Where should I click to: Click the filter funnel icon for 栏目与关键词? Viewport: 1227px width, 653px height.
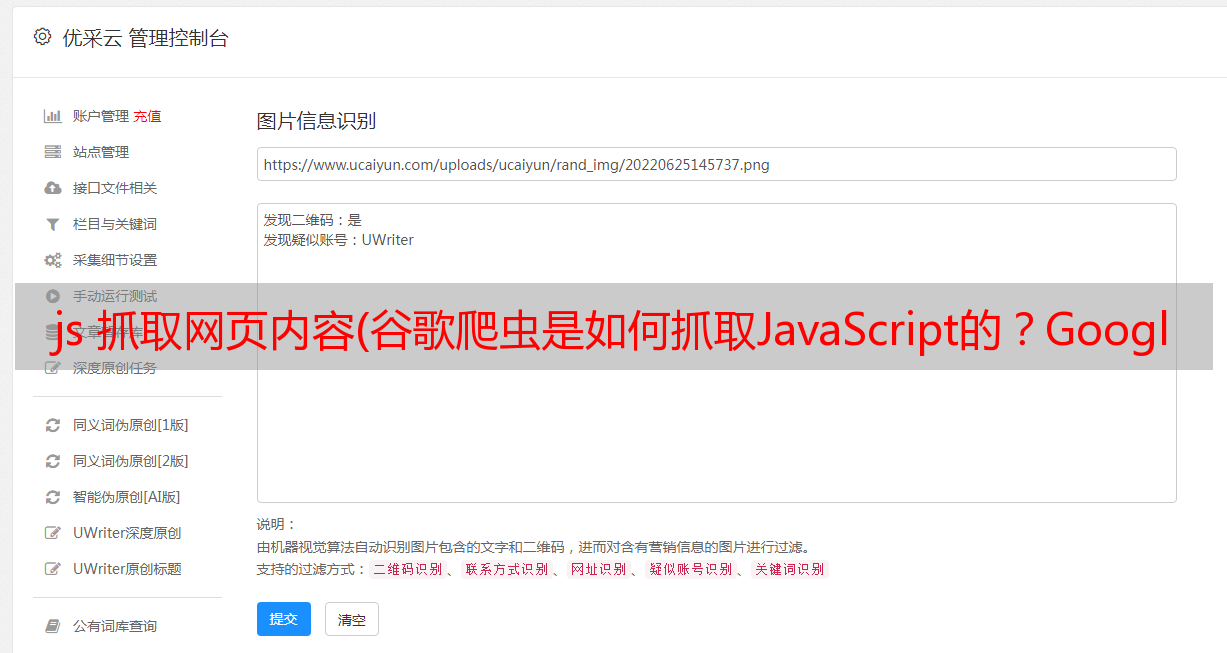point(53,224)
